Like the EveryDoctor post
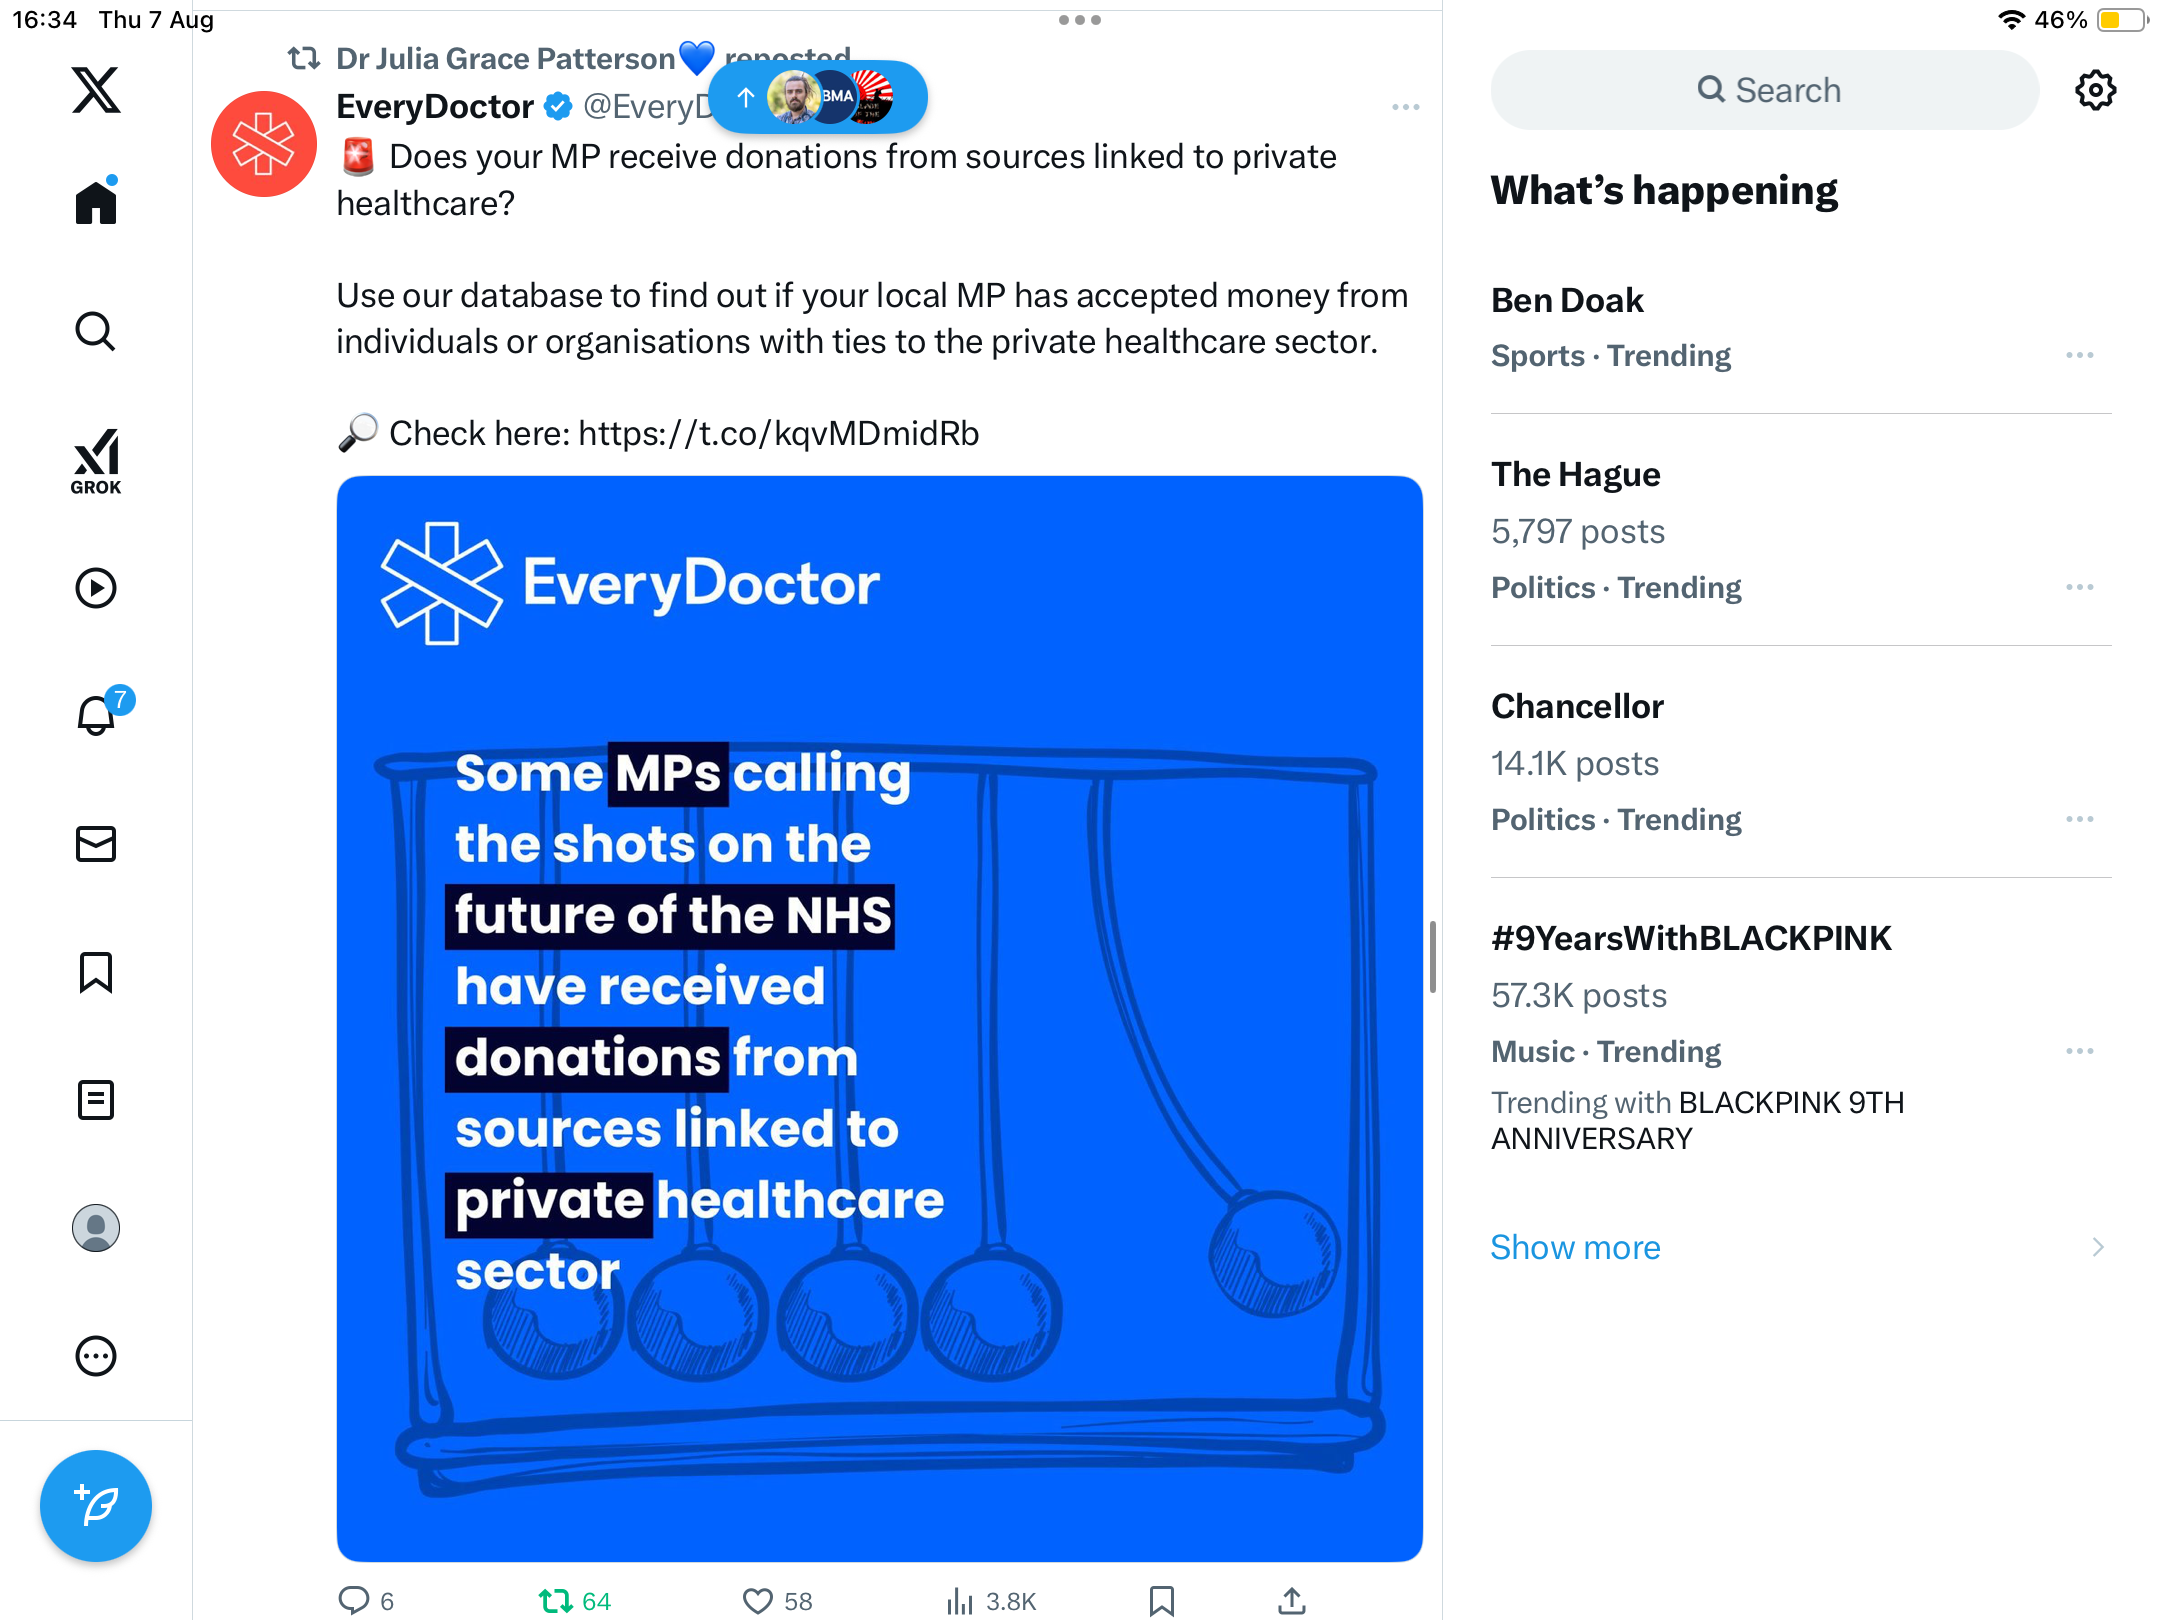This screenshot has width=2160, height=1620. point(778,1601)
